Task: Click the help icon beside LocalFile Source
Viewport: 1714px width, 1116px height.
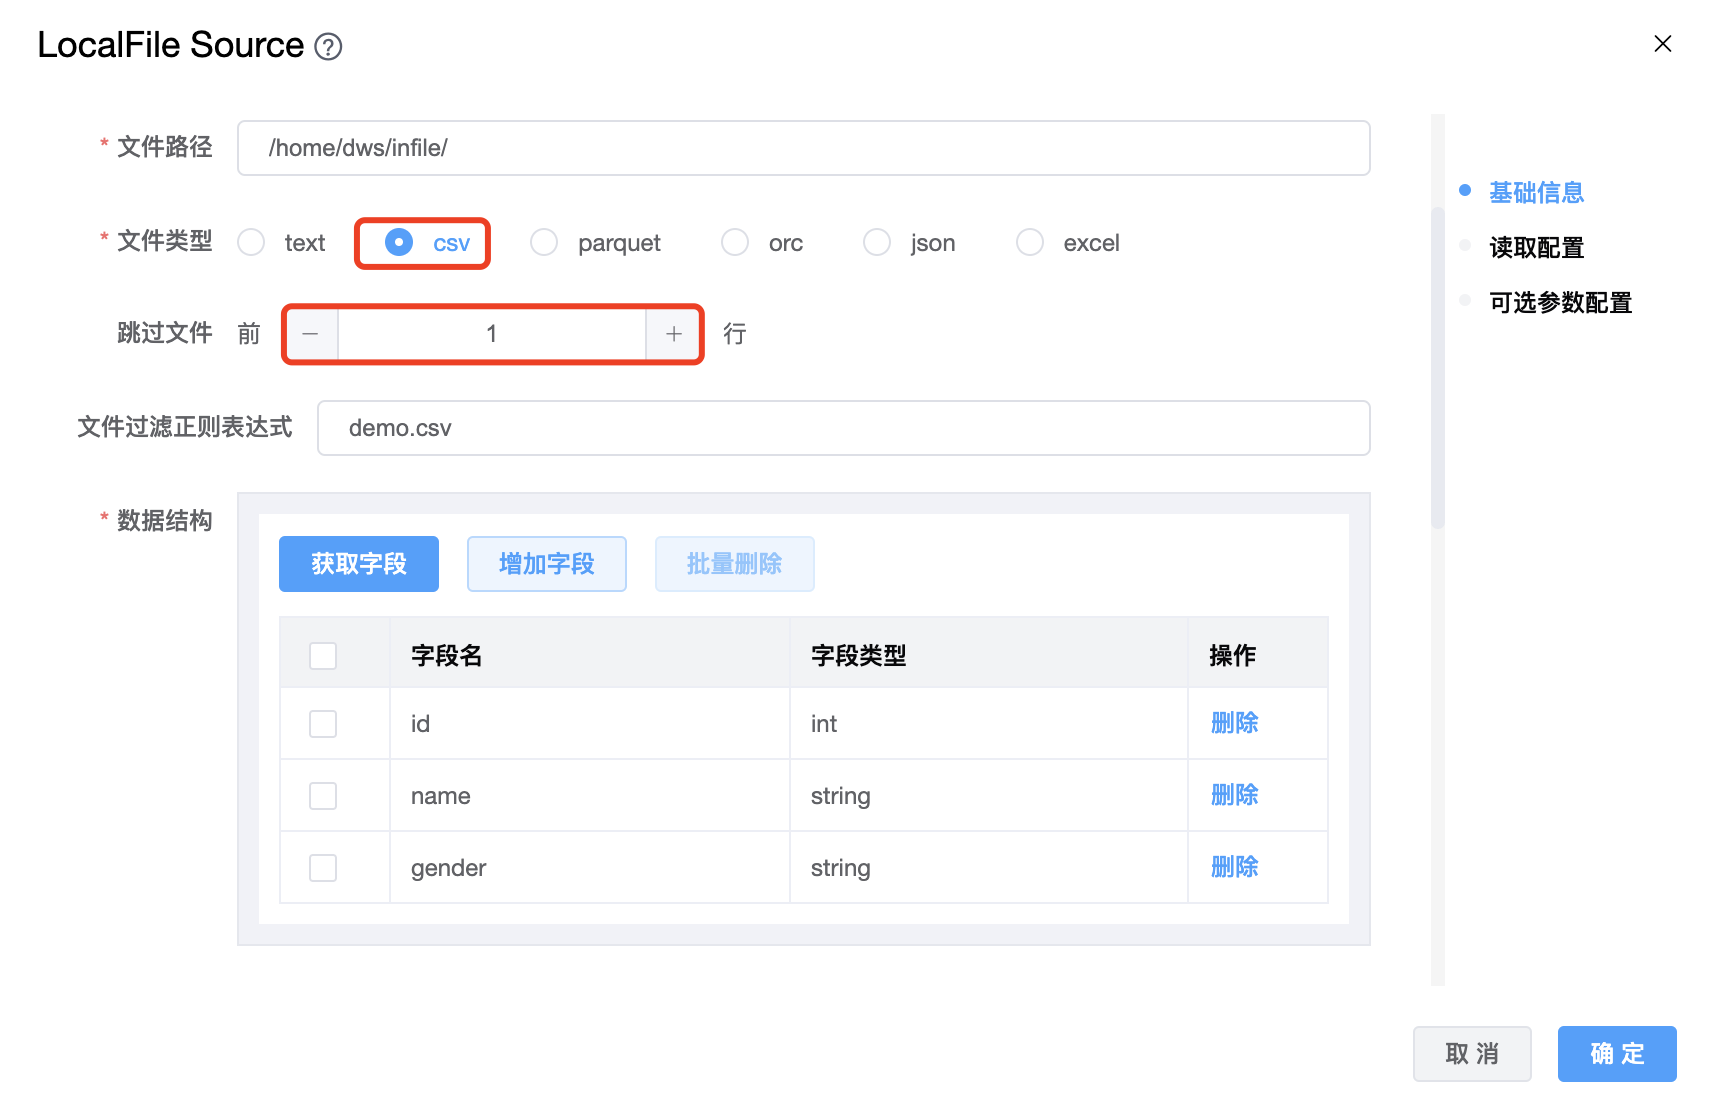Action: [328, 47]
